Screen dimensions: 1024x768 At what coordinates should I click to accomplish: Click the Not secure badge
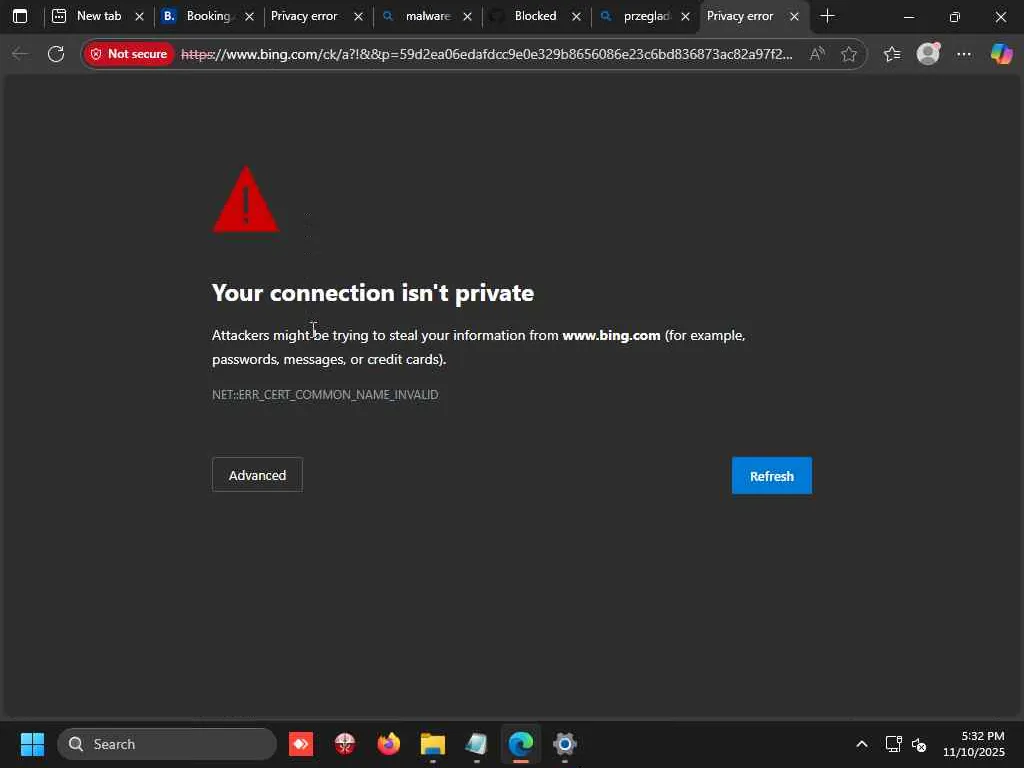(x=129, y=54)
